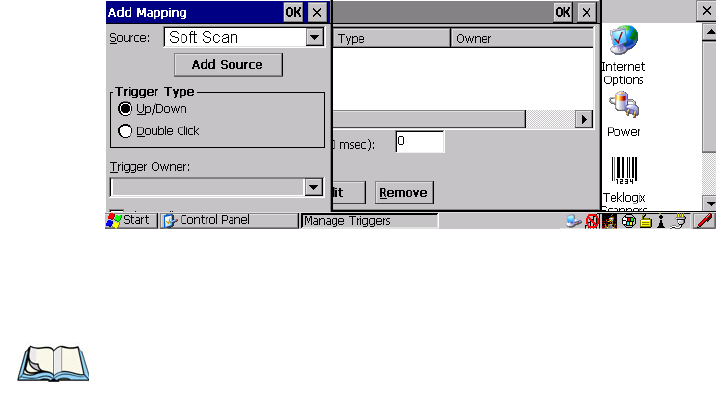This screenshot has height=395, width=716.
Task: Open the Trigger Owner dropdown arrow
Action: pyautogui.click(x=313, y=187)
